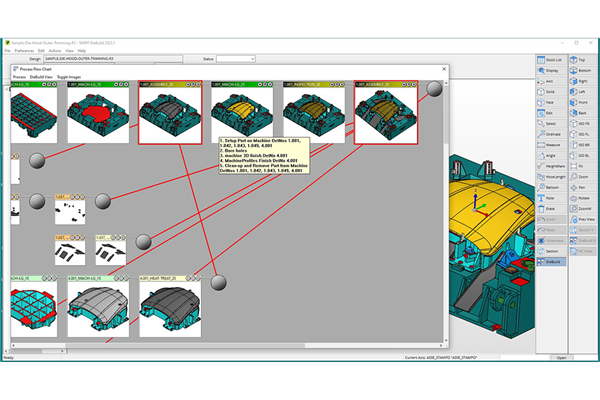Go to Prev View

(583, 219)
